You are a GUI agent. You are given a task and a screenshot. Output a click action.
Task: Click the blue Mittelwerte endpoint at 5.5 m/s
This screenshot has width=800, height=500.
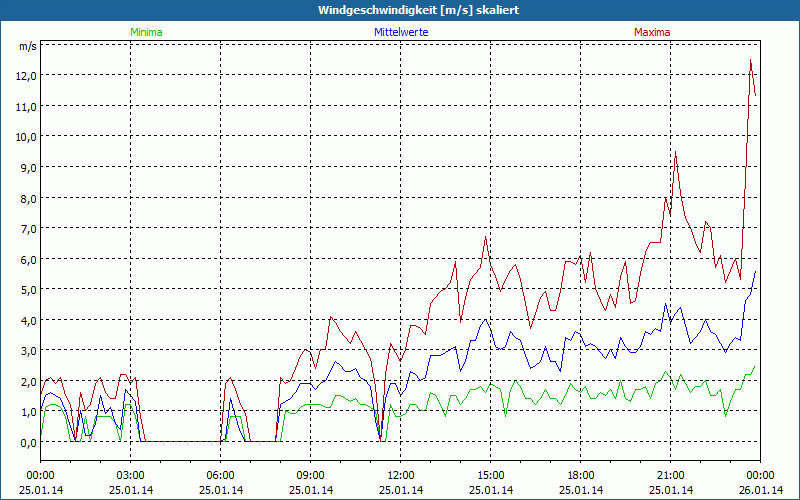(755, 272)
